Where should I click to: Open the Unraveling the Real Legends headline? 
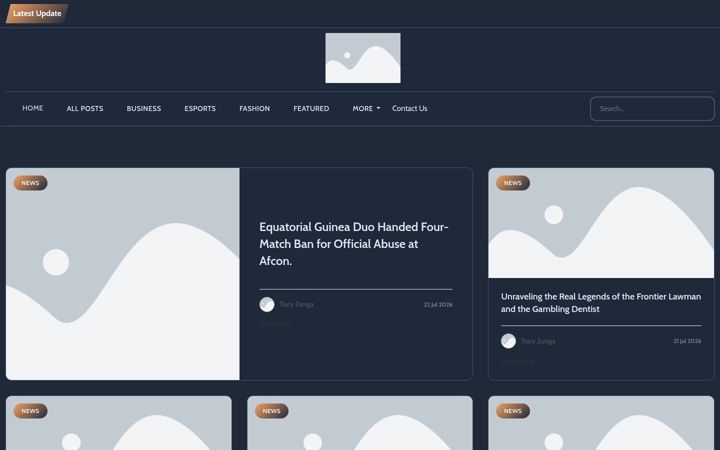(x=601, y=303)
